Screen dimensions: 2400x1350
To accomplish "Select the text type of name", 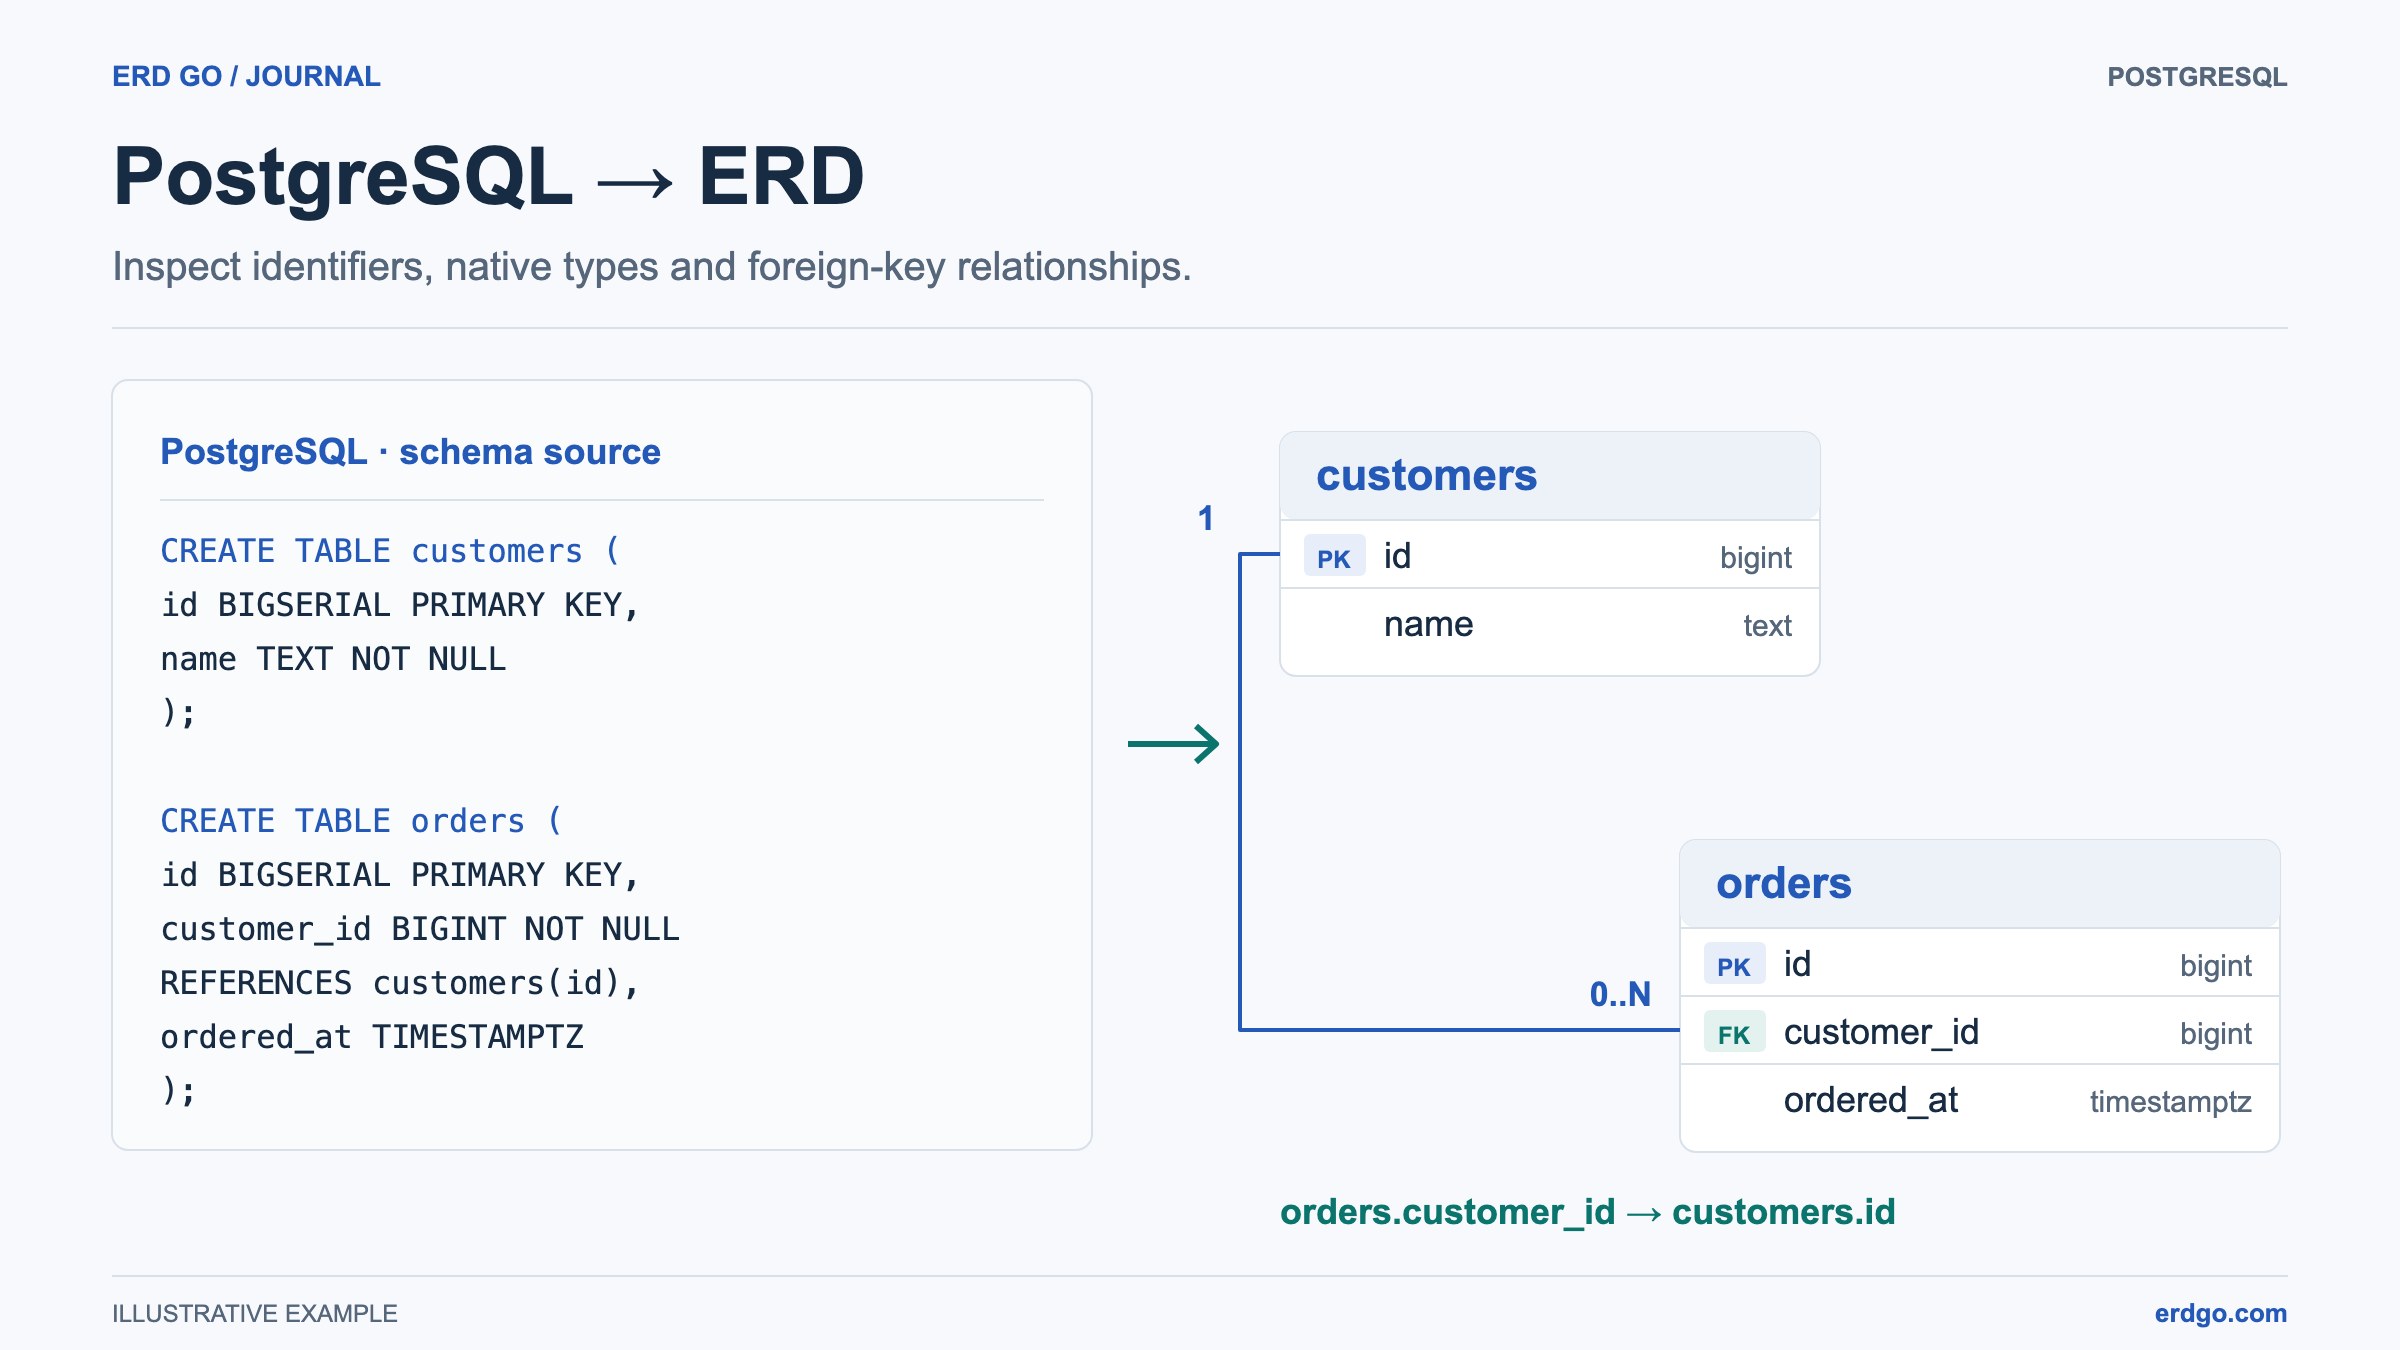I will point(1767,625).
